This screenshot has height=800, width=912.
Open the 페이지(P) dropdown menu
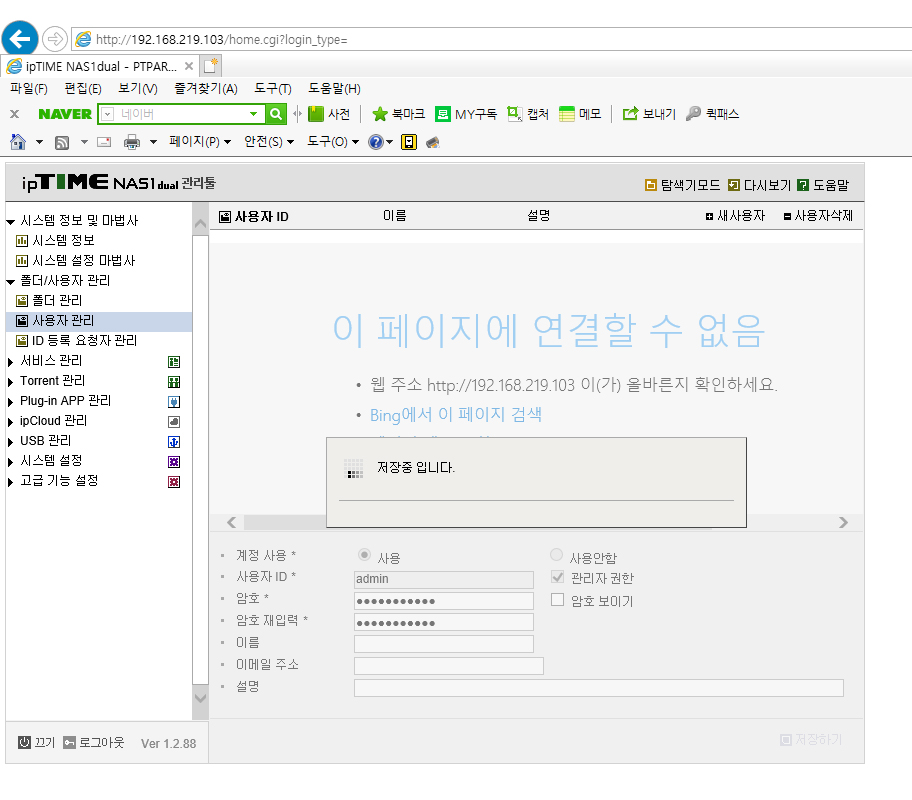[x=200, y=141]
